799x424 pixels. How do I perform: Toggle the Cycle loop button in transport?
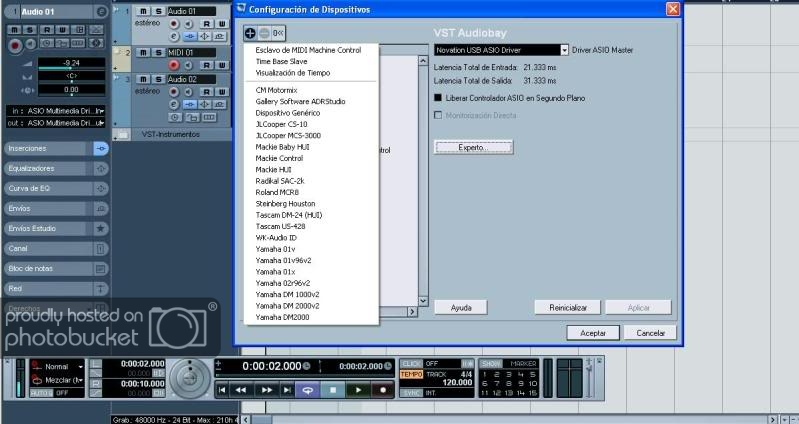(309, 389)
